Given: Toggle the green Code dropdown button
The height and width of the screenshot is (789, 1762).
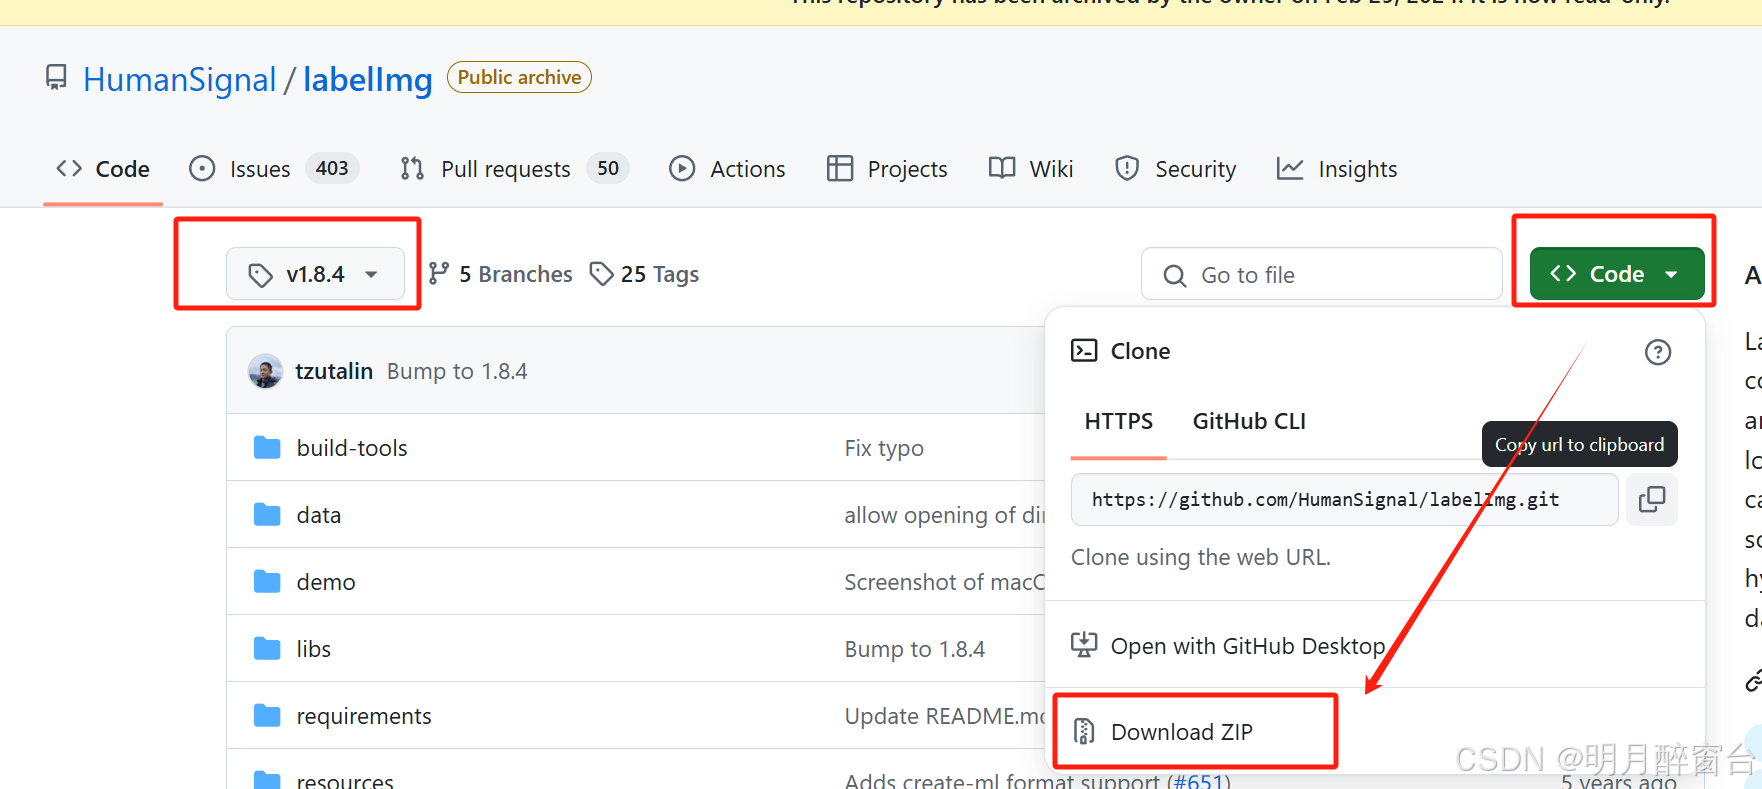Looking at the screenshot, I should coord(1617,274).
